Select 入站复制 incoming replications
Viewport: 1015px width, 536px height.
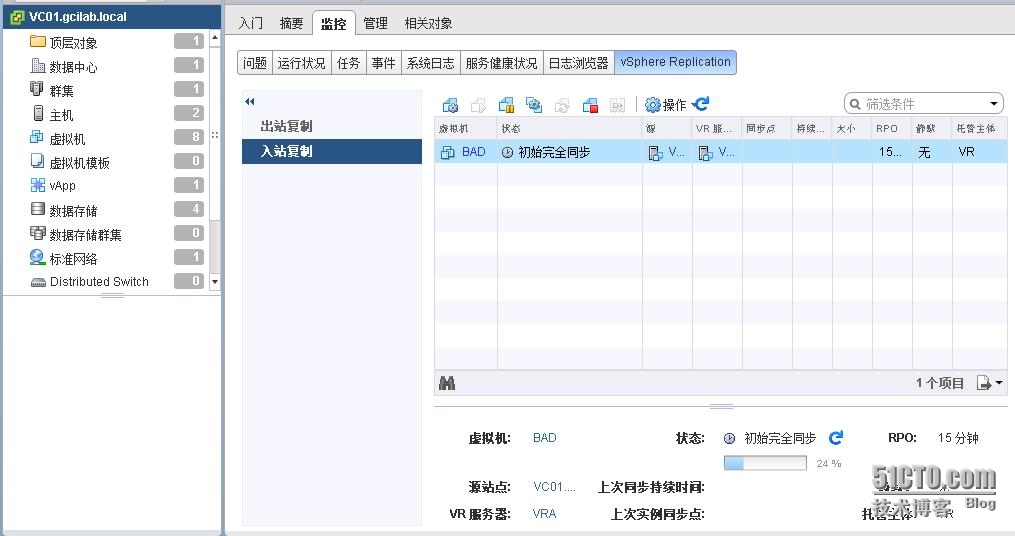[332, 151]
